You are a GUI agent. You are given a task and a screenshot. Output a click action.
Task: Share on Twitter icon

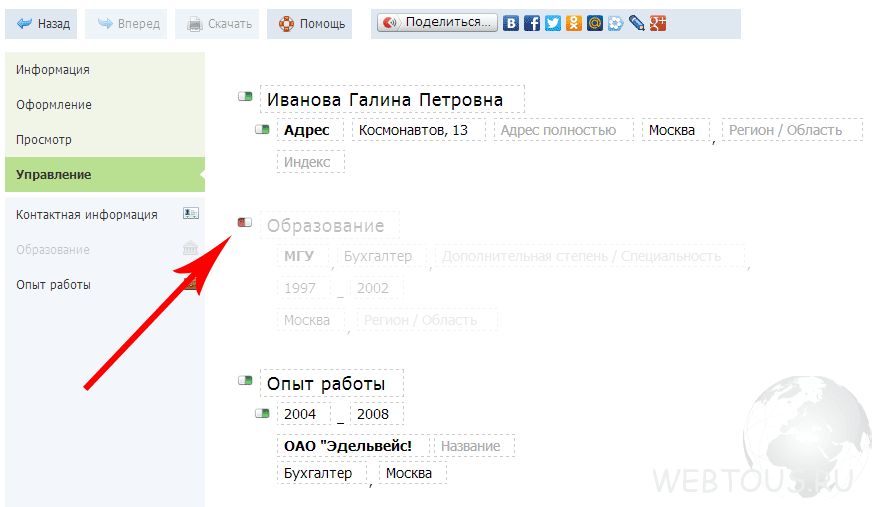552,23
